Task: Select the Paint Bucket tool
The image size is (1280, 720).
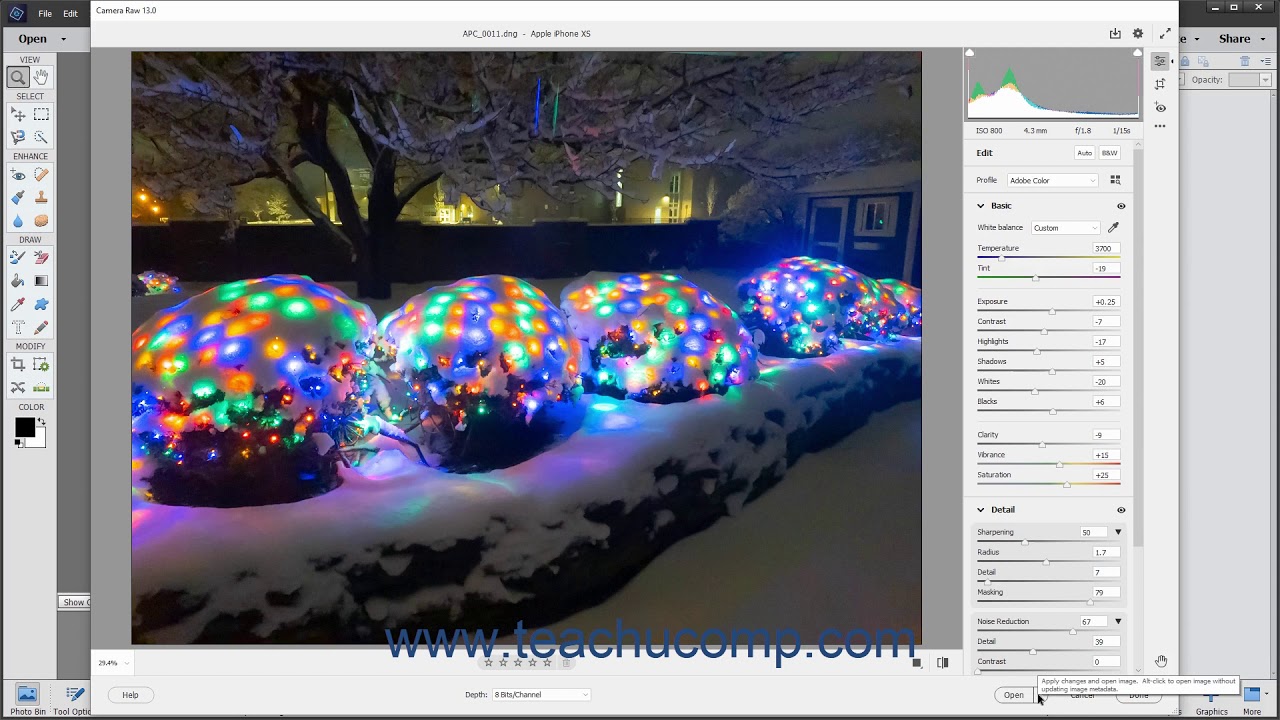Action: pyautogui.click(x=18, y=281)
